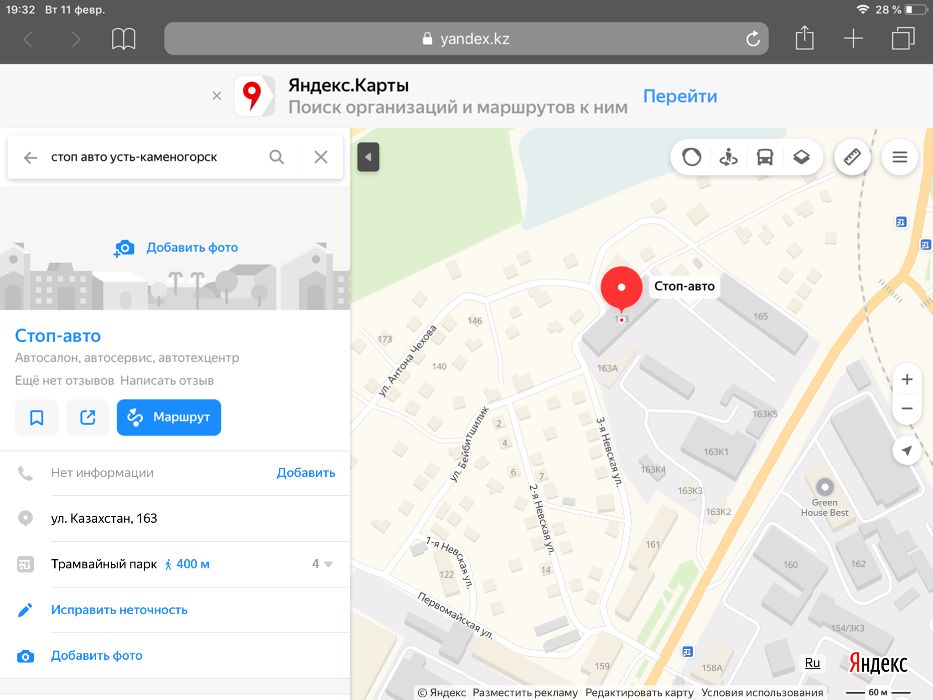The height and width of the screenshot is (700, 933).
Task: Open the Safari share sheet
Action: pos(804,38)
